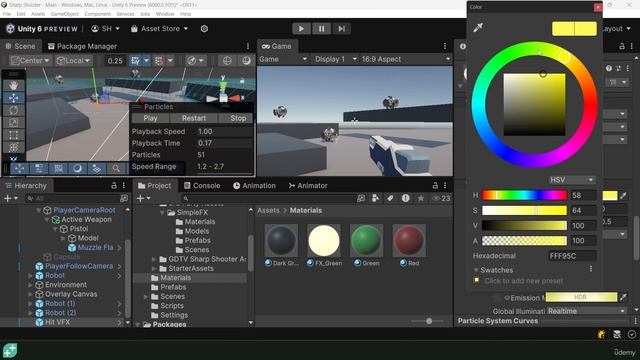This screenshot has width=640, height=360.
Task: Click green screen-recorder icon at bottom left
Action: (x=10, y=351)
